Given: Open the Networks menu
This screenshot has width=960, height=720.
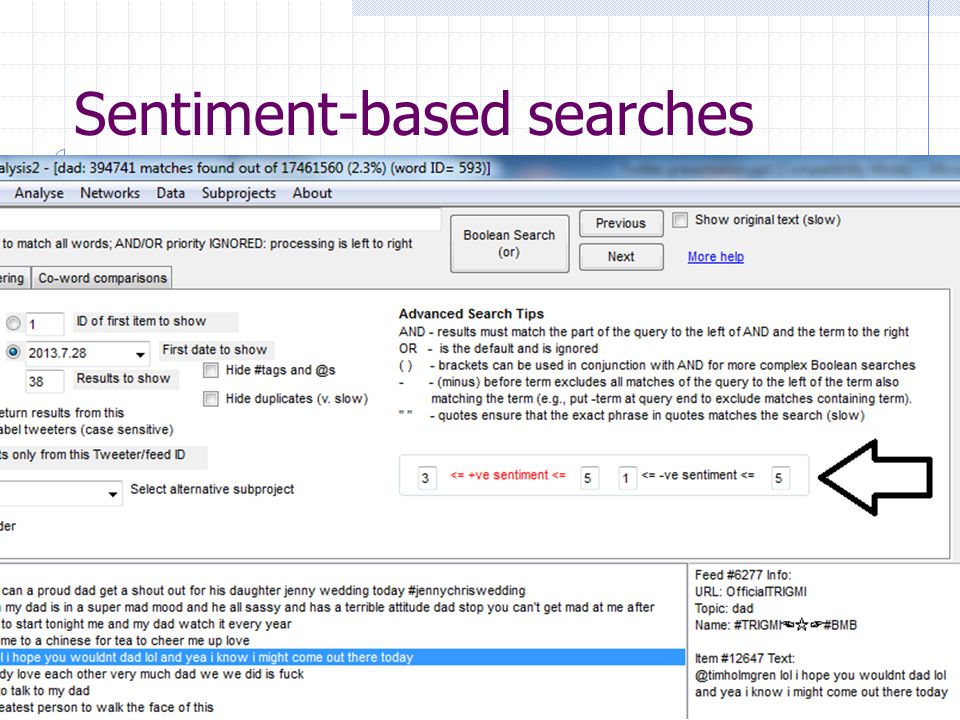Looking at the screenshot, I should pos(110,193).
